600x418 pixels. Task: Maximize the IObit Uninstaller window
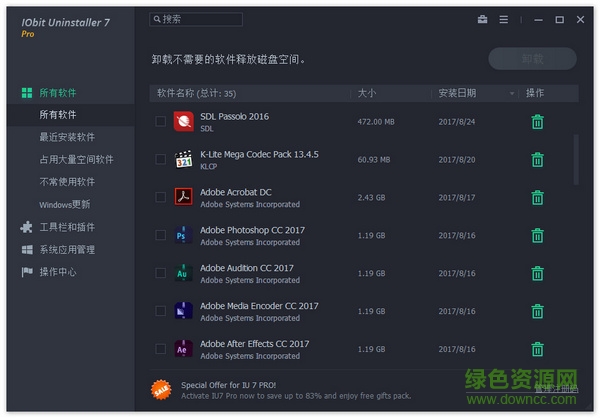click(x=559, y=20)
